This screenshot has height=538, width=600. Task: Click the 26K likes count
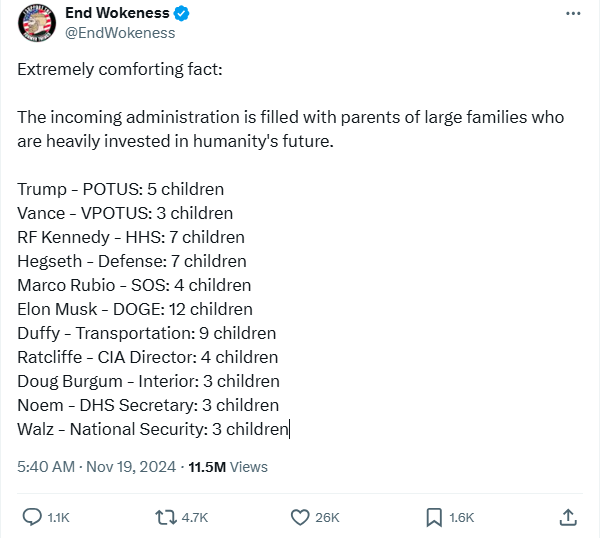click(328, 517)
